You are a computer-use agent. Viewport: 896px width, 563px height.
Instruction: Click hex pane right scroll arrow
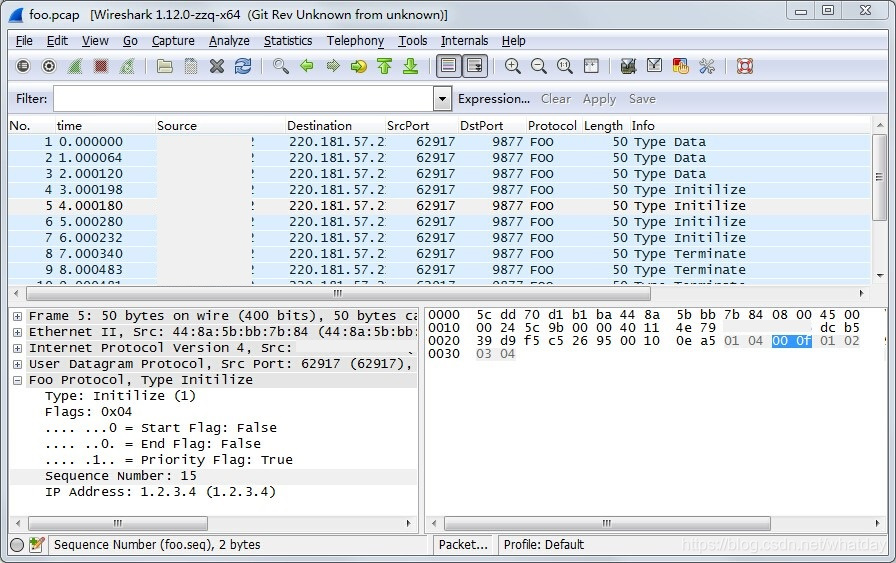click(878, 524)
